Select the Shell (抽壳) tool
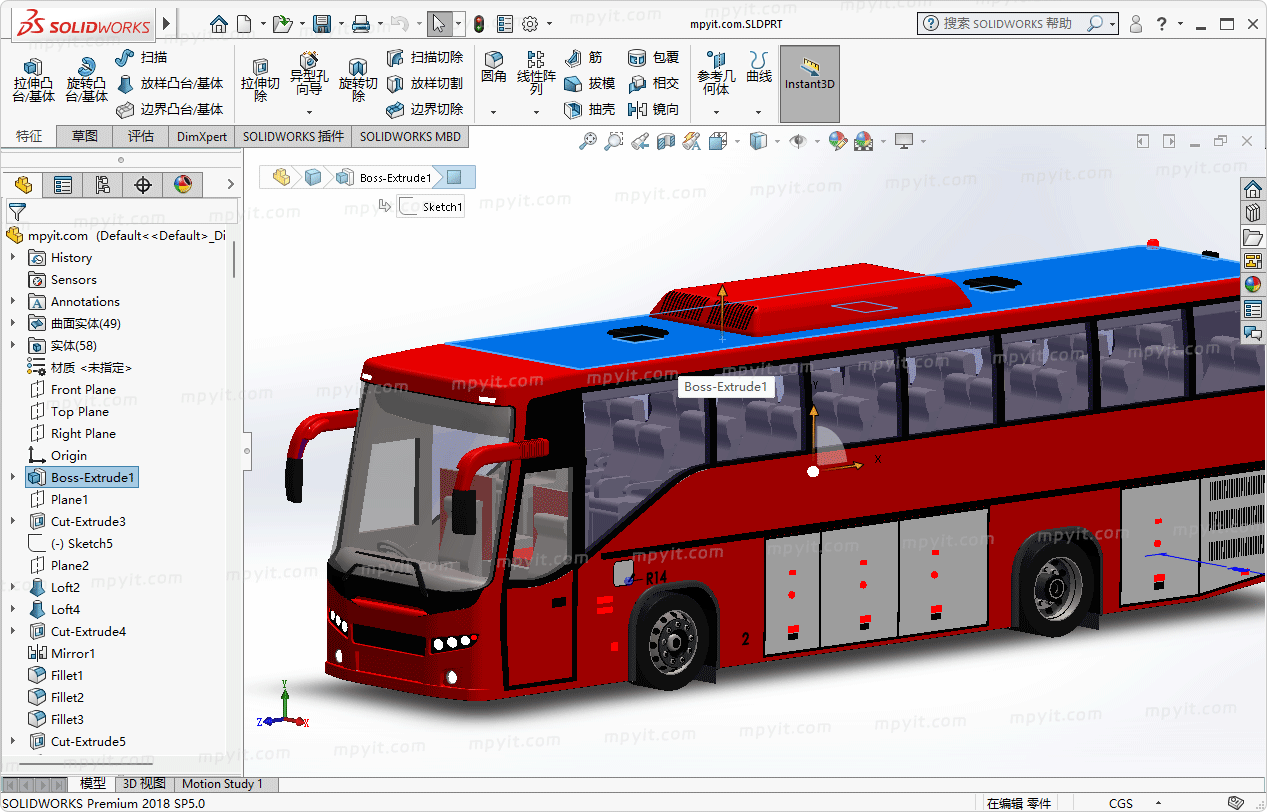The image size is (1267, 812). click(590, 110)
